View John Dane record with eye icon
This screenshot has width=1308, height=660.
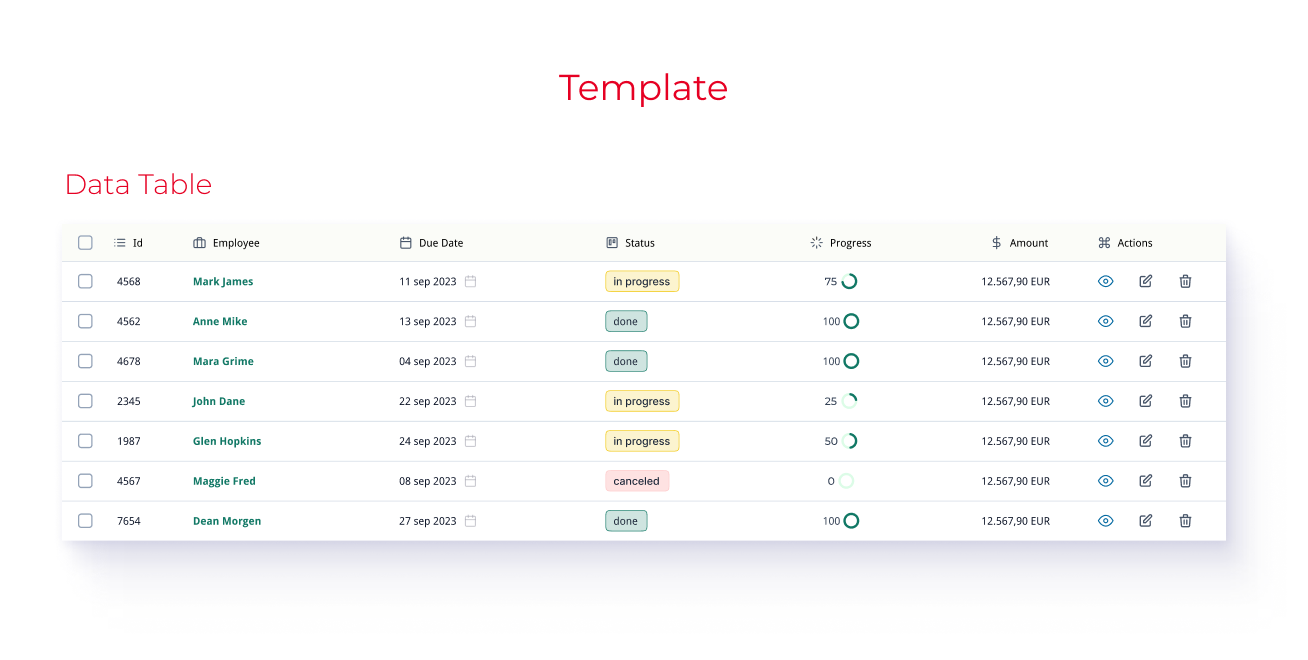1105,401
